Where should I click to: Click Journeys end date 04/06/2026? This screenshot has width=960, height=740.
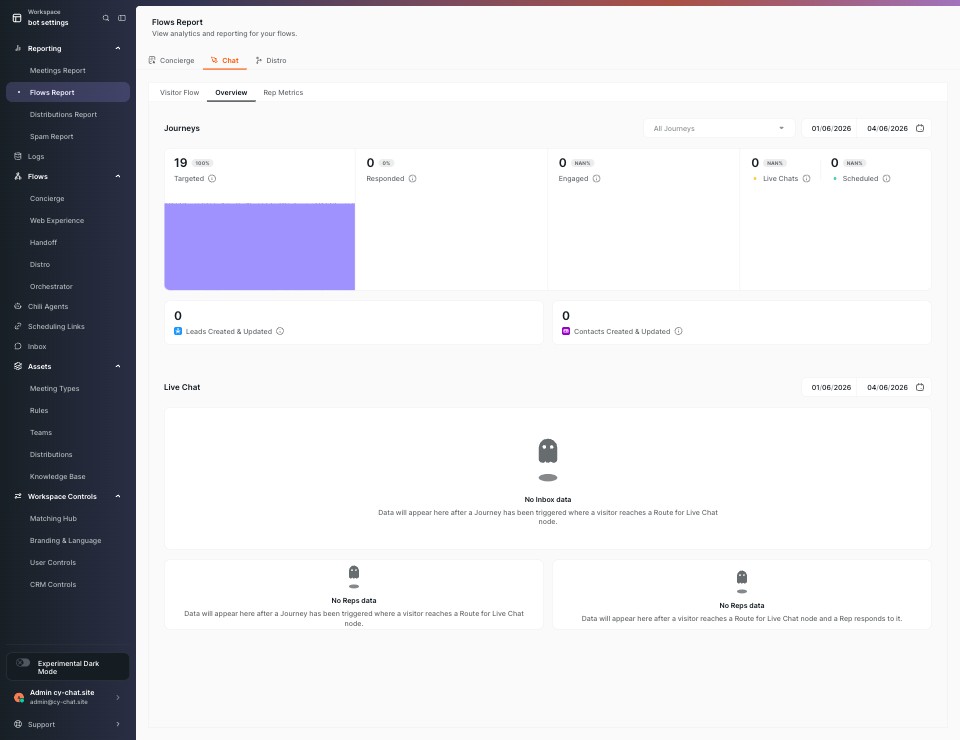887,129
